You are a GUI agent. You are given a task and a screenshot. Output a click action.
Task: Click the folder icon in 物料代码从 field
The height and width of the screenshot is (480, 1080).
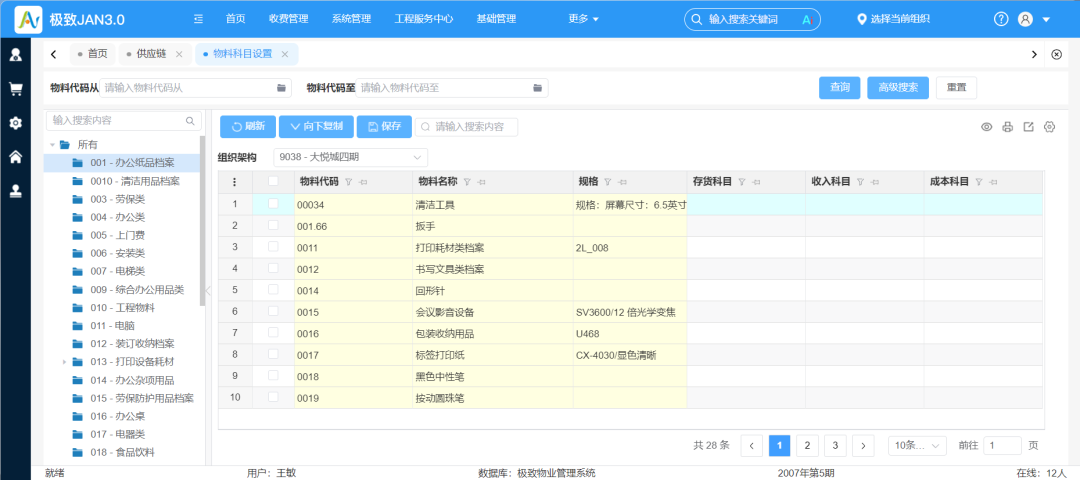281,87
